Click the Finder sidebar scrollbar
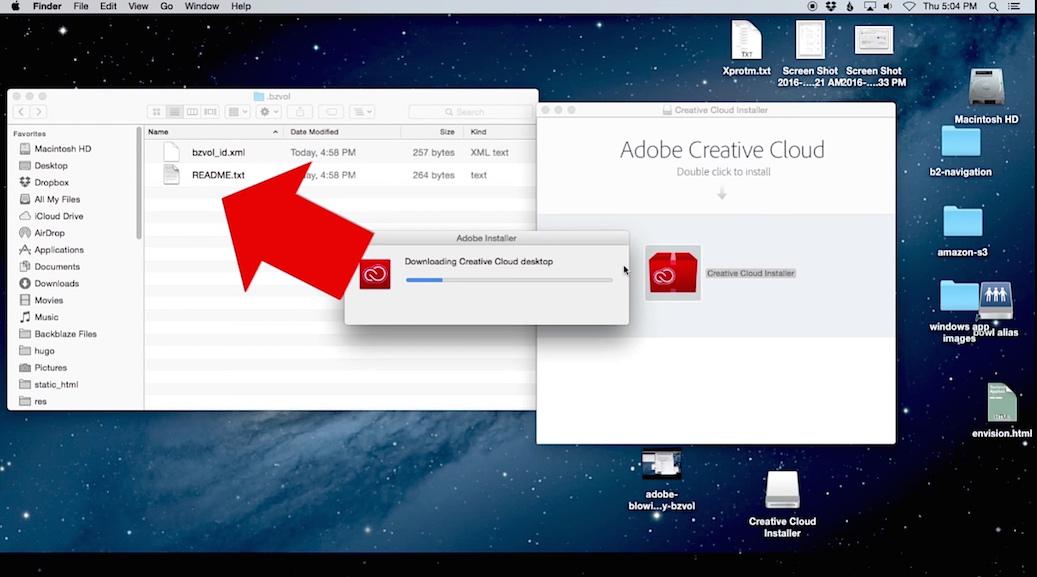1037x577 pixels. (139, 183)
